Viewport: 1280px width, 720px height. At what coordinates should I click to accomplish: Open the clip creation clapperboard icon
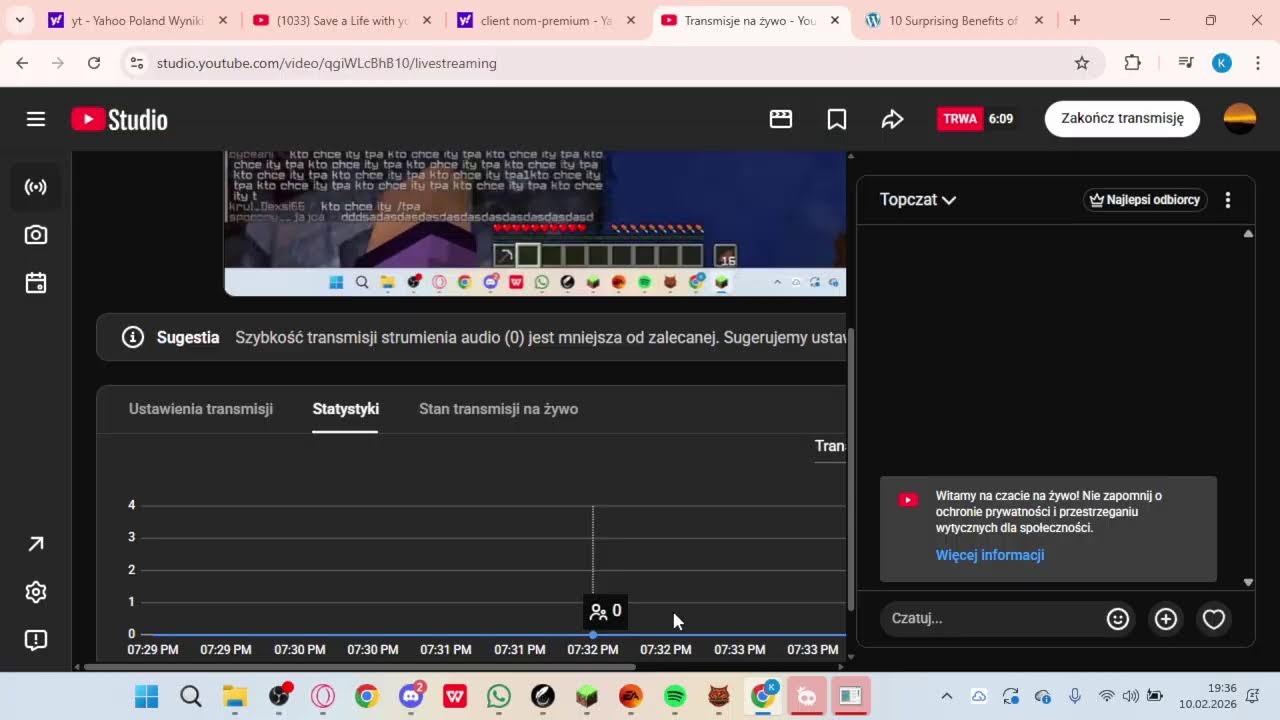pos(781,119)
